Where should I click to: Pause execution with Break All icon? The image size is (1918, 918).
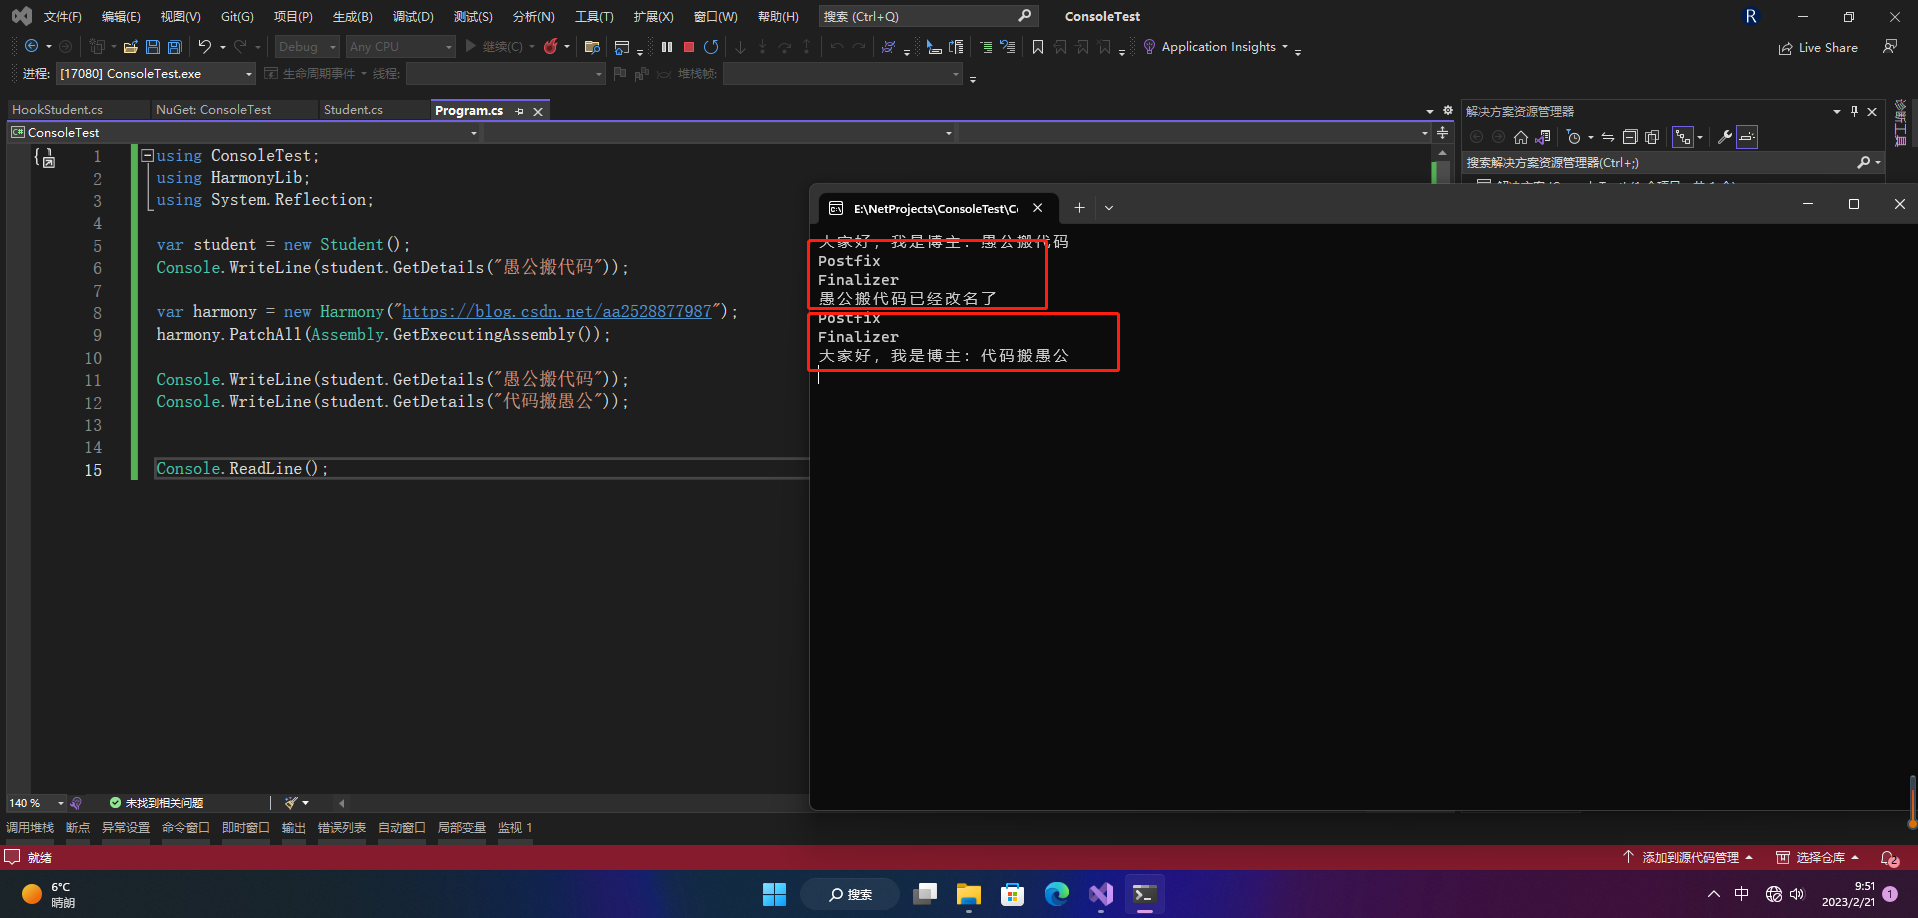click(667, 47)
